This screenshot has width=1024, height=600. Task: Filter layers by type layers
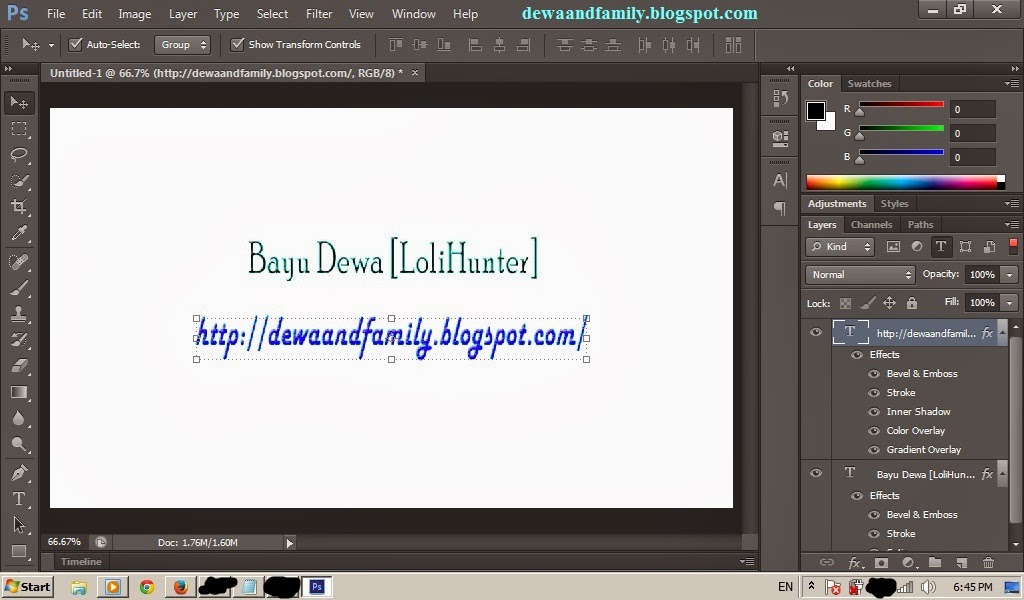click(x=940, y=246)
